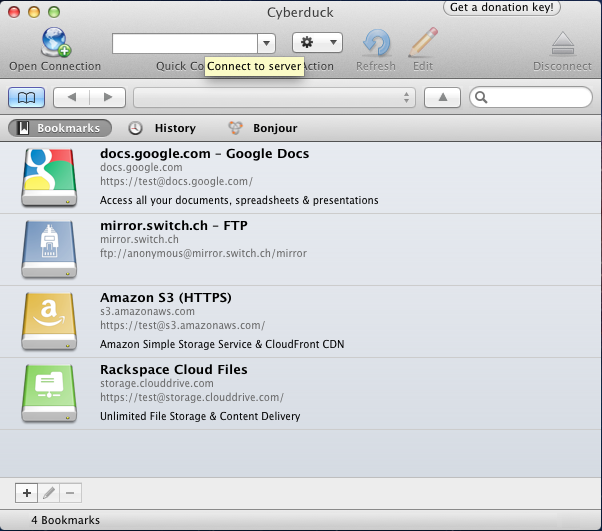Remove bookmark with the minus button
This screenshot has height=531, width=602.
coord(70,493)
